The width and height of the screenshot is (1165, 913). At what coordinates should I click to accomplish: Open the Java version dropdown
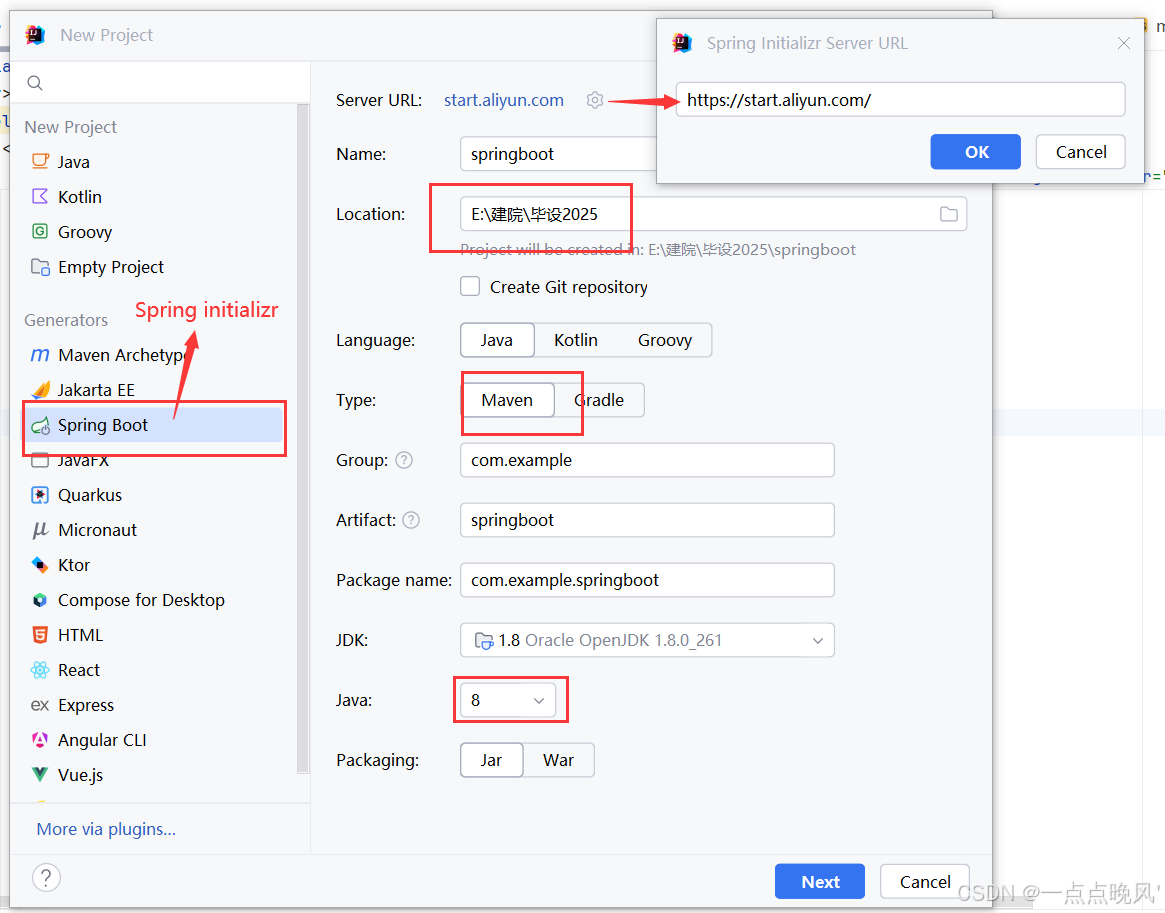(507, 700)
